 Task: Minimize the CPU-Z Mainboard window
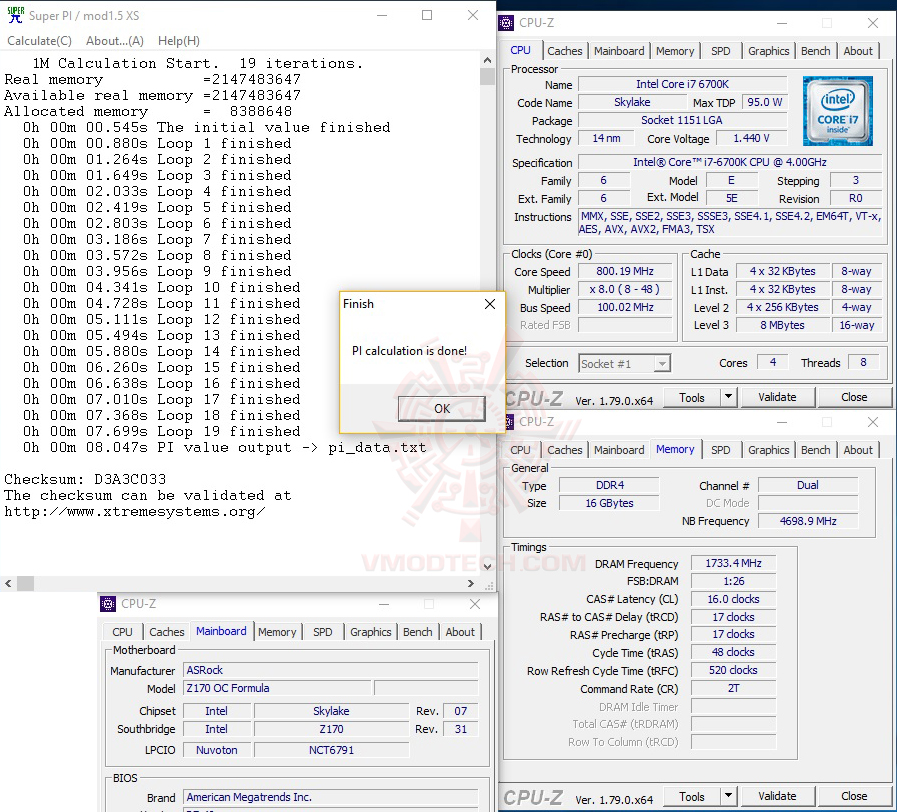coord(384,604)
